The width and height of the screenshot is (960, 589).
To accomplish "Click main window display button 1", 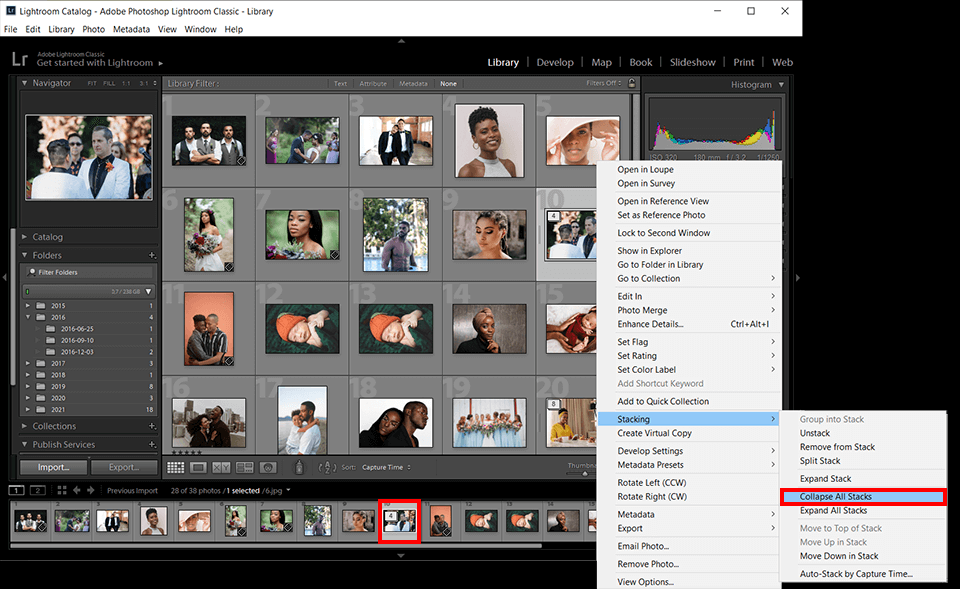I will (x=17, y=490).
